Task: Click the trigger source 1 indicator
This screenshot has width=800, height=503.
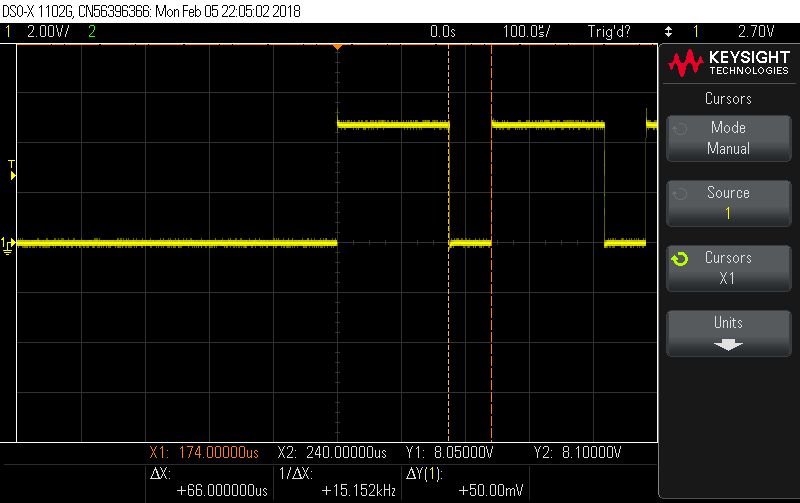Action: click(x=695, y=32)
